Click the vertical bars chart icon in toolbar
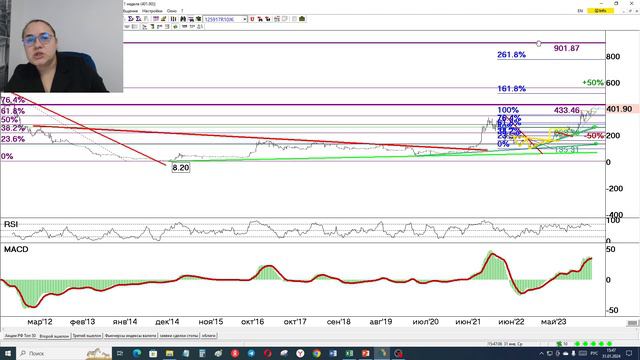Image resolution: width=640 pixels, height=360 pixels. [173, 19]
